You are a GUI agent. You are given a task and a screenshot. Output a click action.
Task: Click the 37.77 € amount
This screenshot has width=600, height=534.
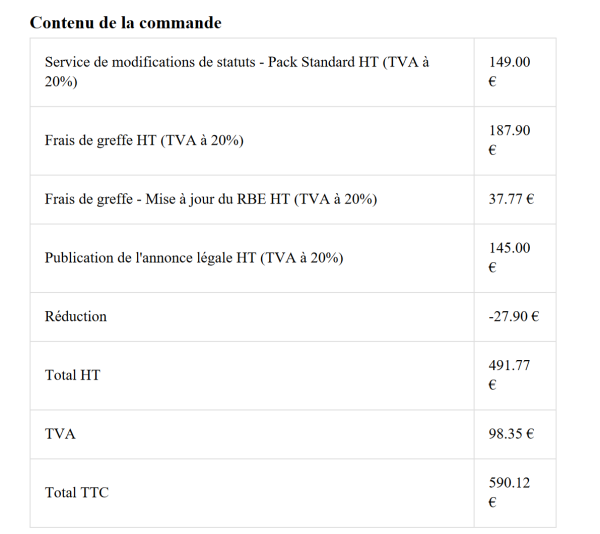point(511,199)
